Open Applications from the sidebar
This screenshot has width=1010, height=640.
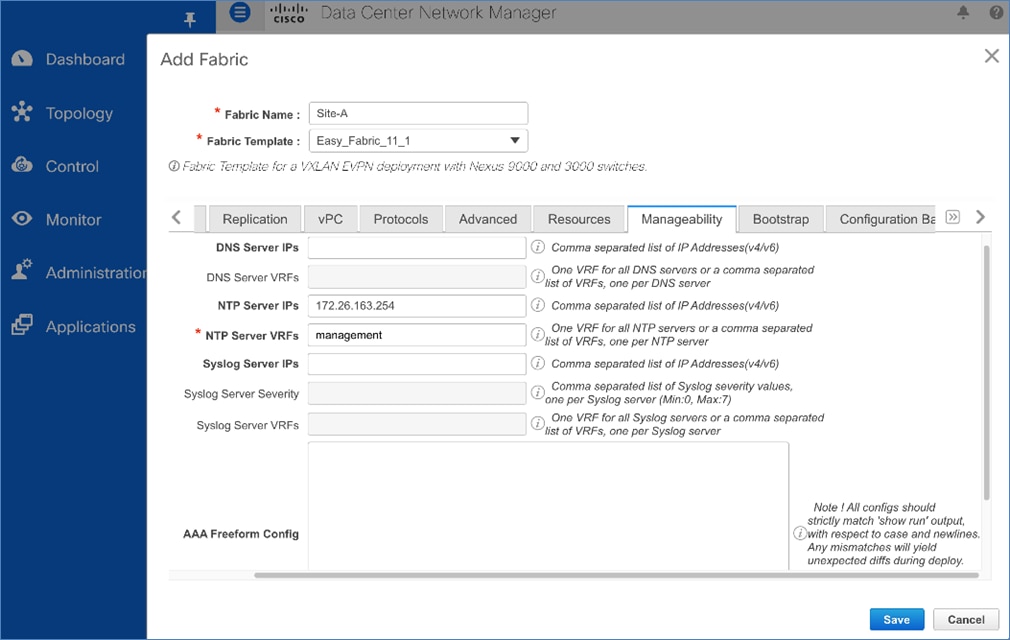[x=91, y=326]
